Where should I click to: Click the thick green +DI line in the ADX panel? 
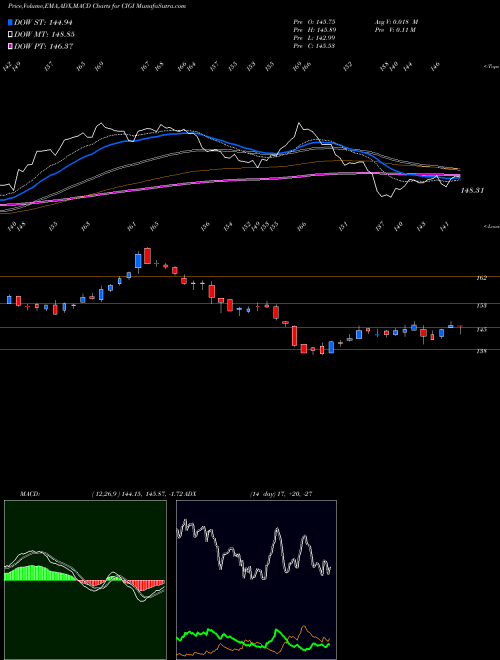click(253, 639)
